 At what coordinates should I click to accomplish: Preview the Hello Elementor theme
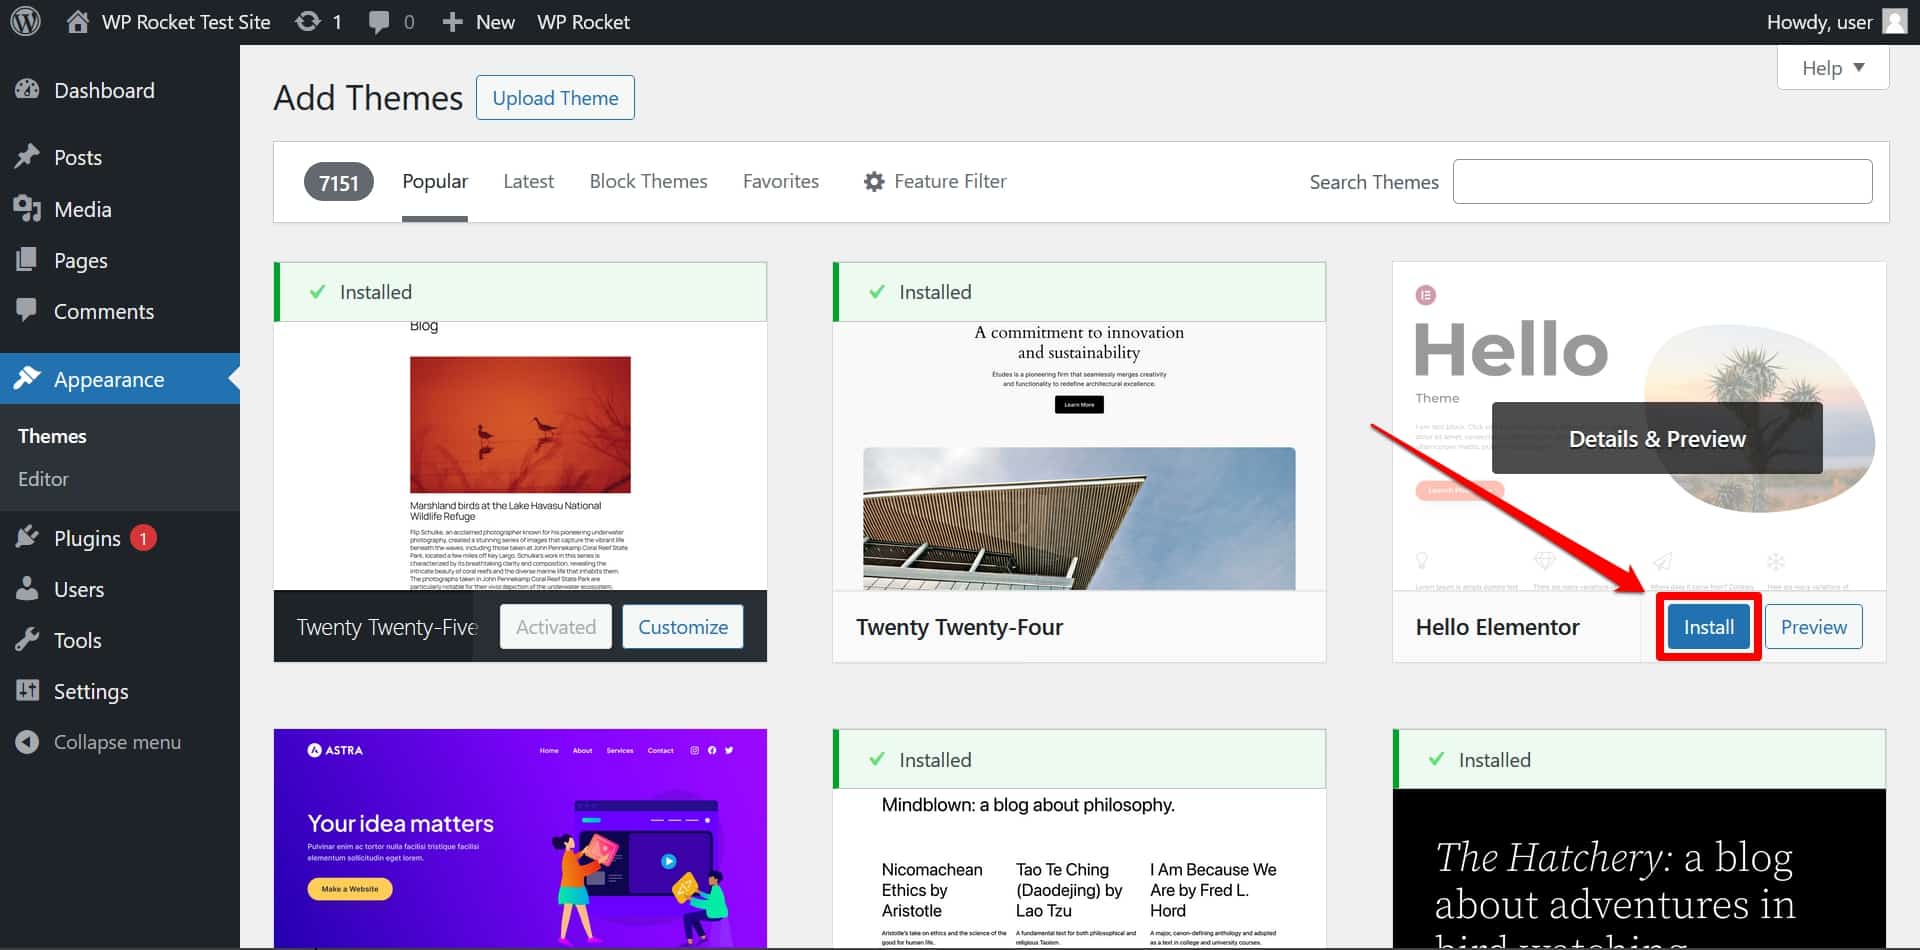[x=1813, y=627]
